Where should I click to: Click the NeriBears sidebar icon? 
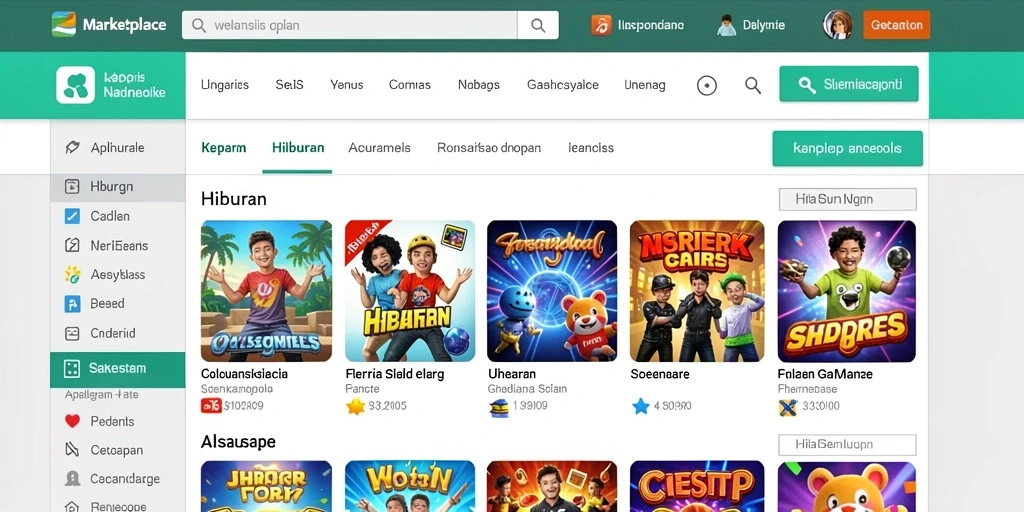point(72,246)
